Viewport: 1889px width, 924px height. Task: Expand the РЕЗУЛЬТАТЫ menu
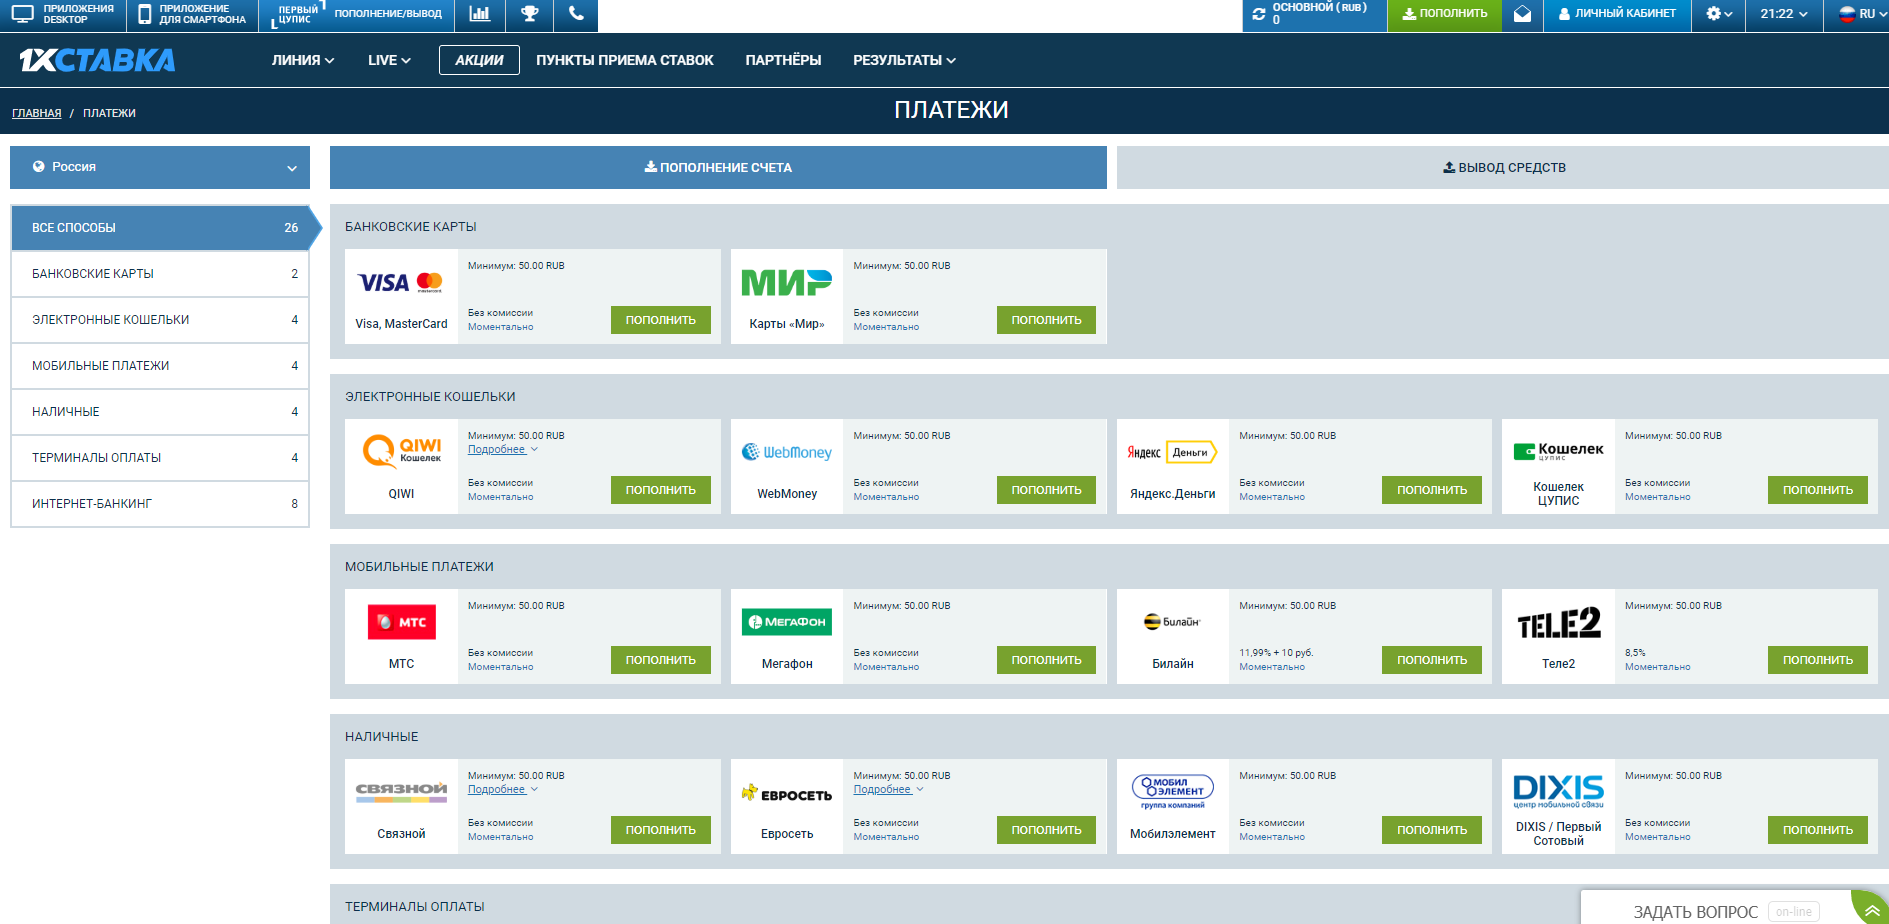point(904,60)
